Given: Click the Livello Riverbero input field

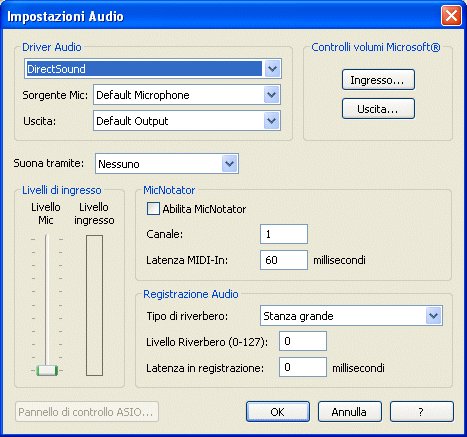Looking at the screenshot, I should coord(303,341).
